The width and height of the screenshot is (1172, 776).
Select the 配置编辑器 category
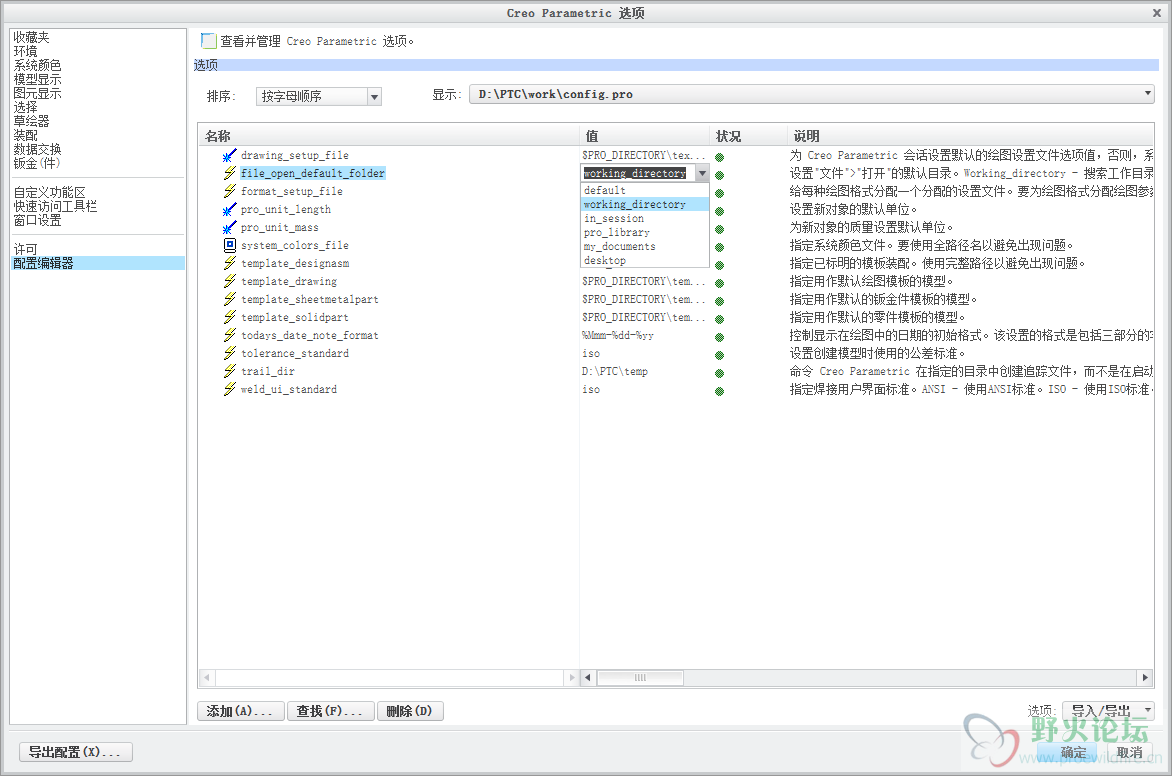pos(98,263)
